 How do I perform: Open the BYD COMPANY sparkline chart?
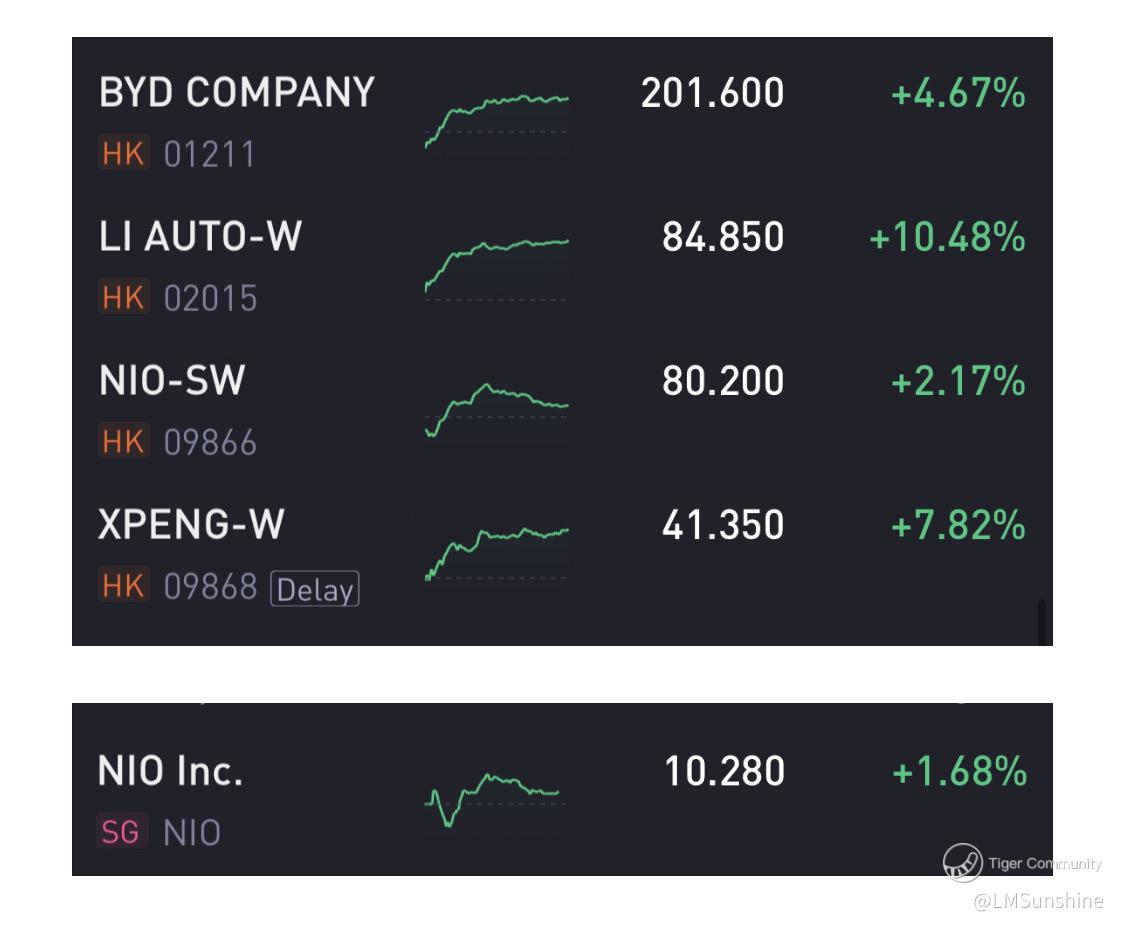tap(496, 121)
